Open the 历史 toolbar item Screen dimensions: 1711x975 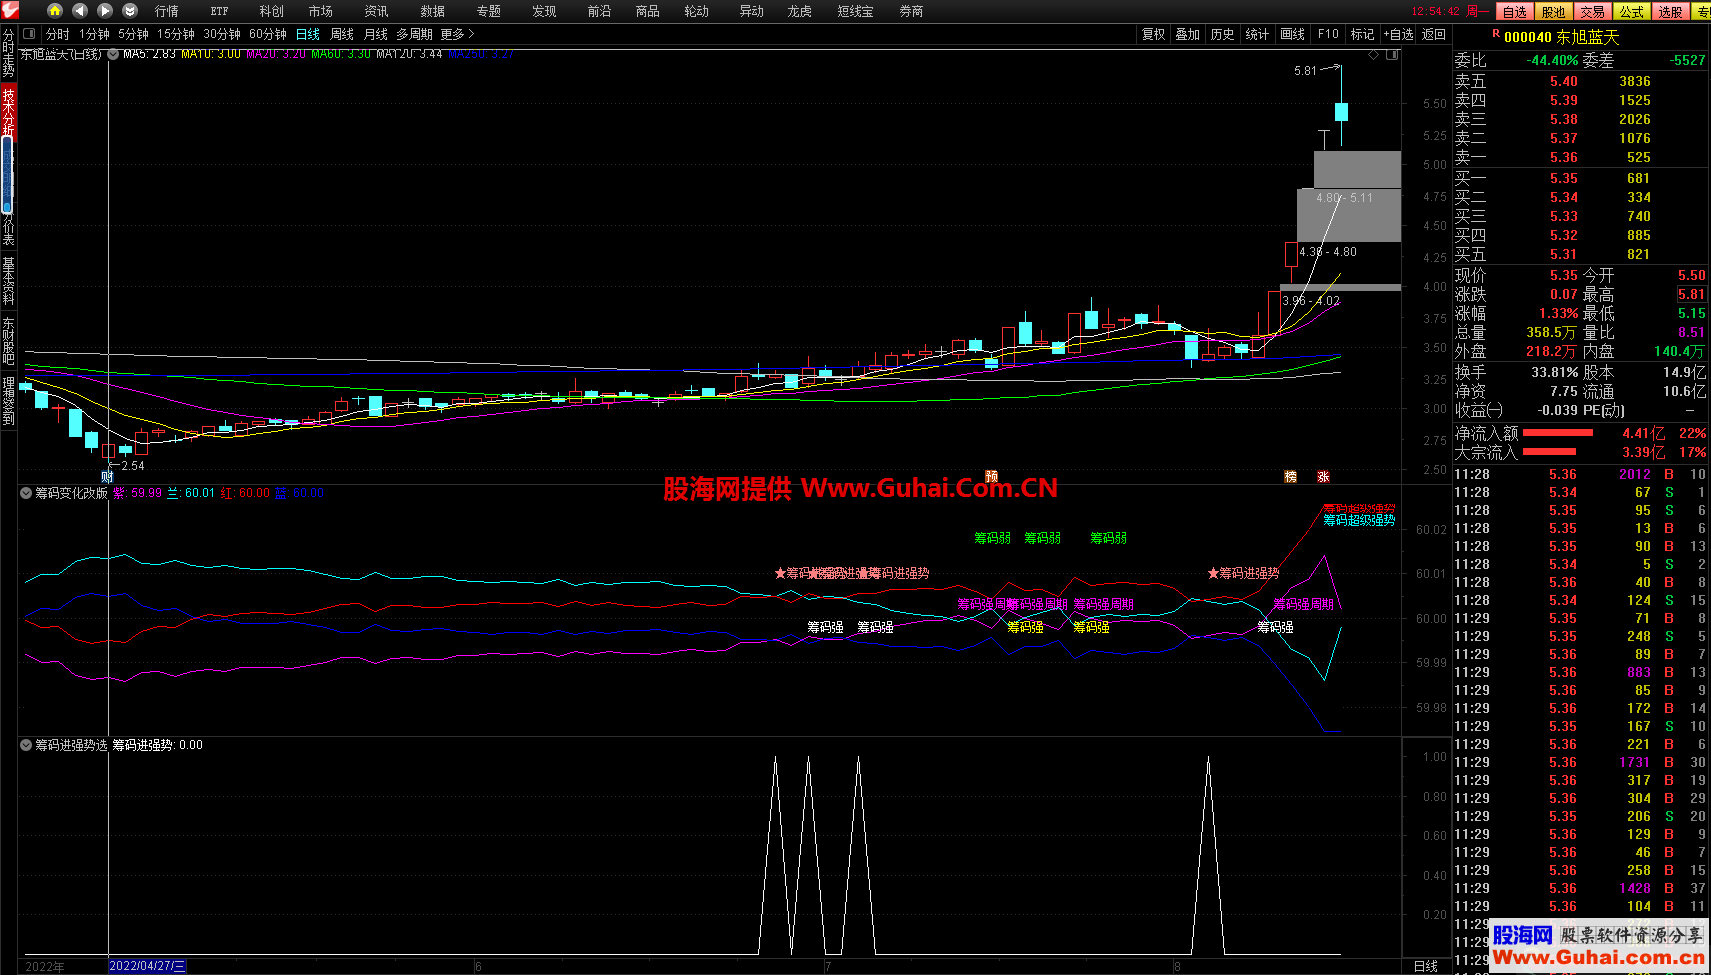(1222, 34)
